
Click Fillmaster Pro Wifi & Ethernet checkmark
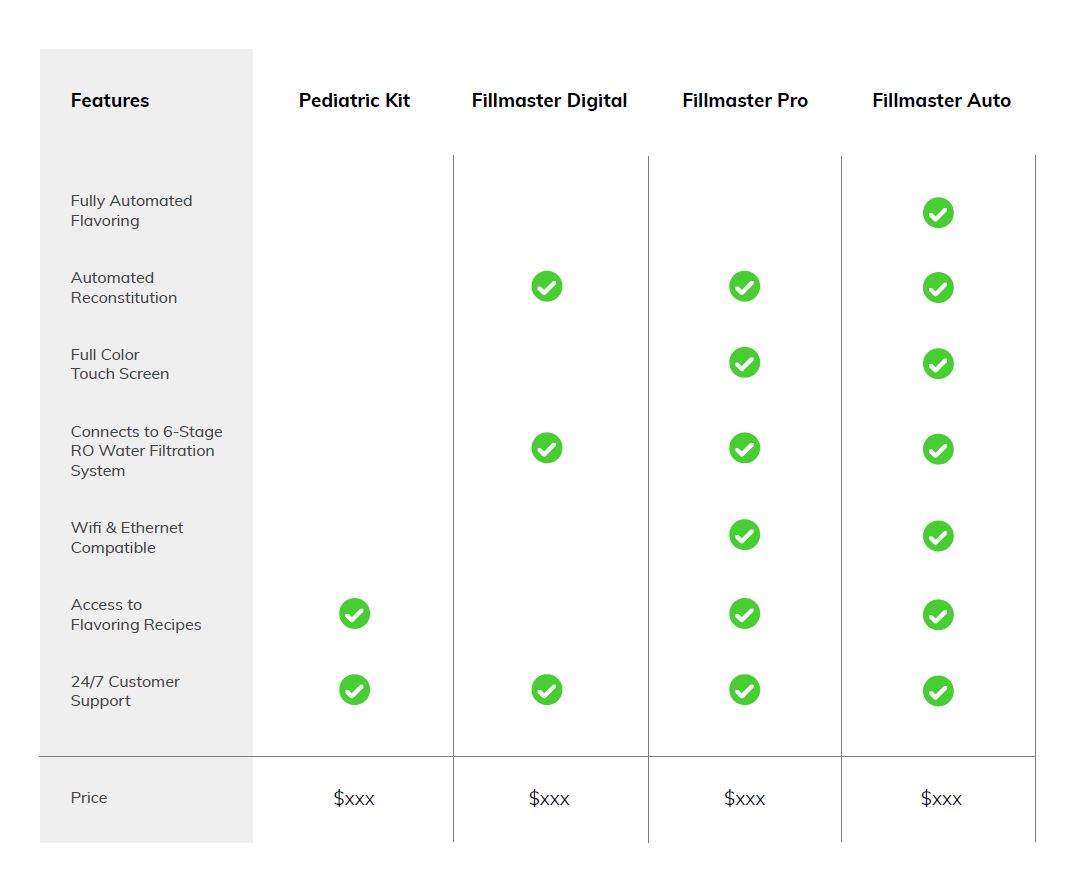tap(744, 535)
